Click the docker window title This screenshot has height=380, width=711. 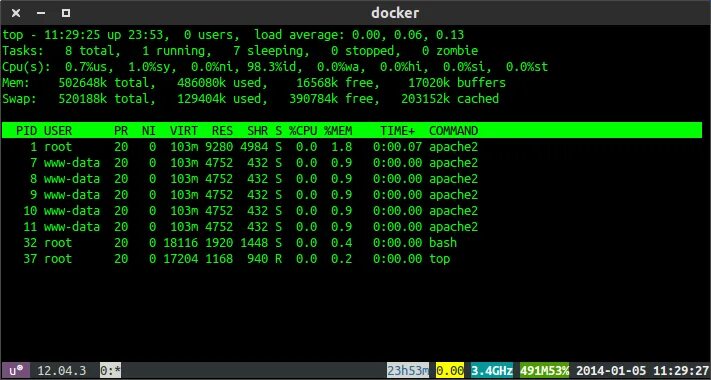click(395, 13)
